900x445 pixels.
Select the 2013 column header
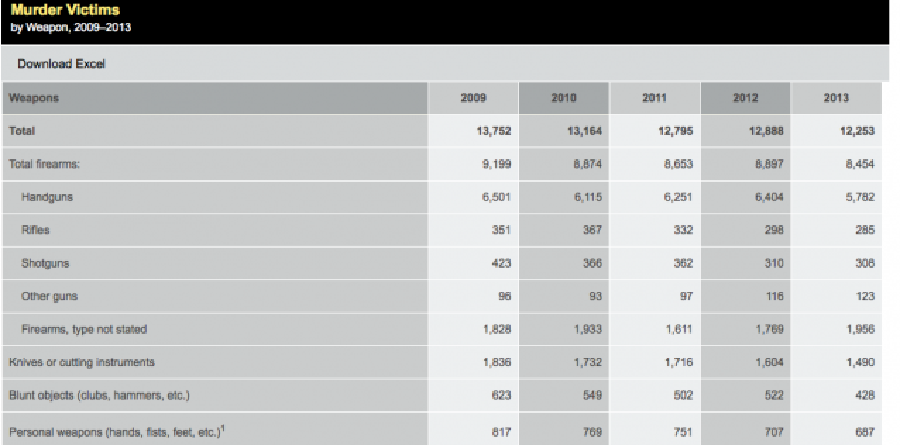tap(835, 98)
